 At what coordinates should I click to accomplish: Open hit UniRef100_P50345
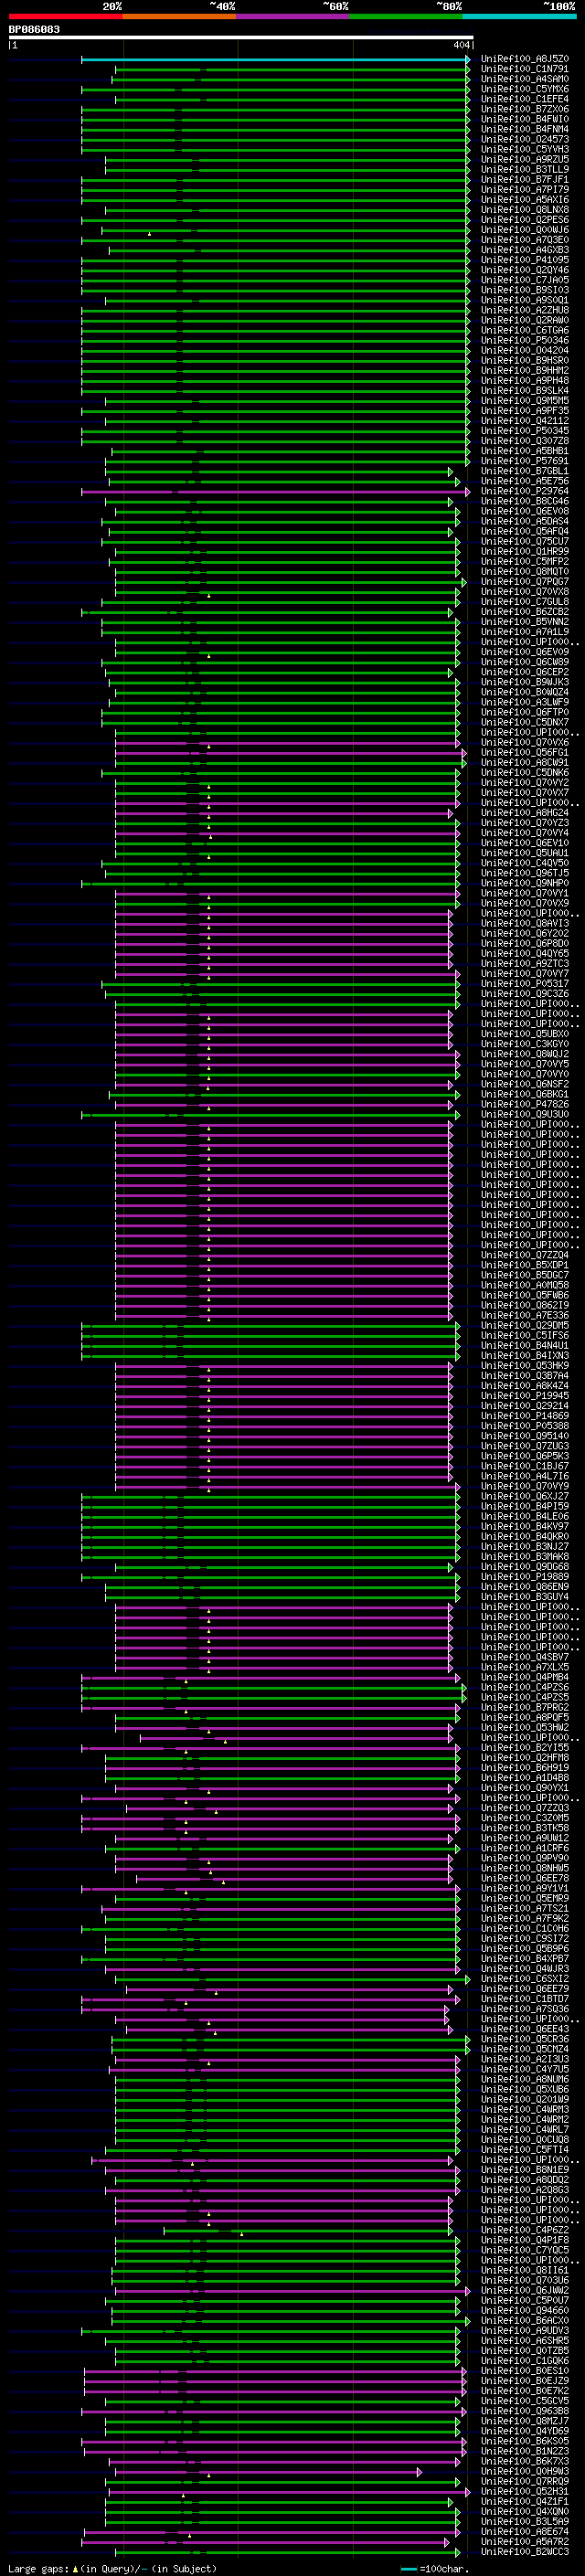tap(525, 431)
